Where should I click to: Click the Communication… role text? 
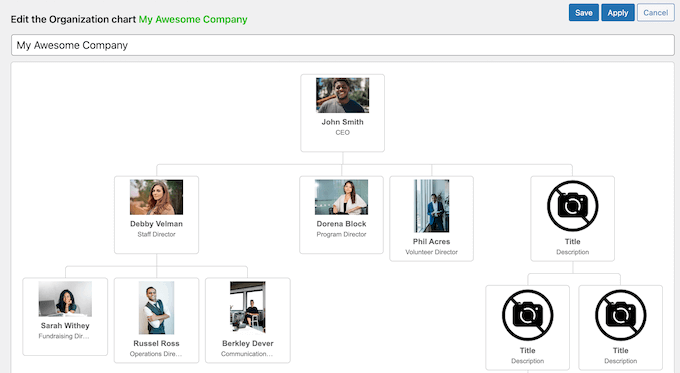point(247,354)
